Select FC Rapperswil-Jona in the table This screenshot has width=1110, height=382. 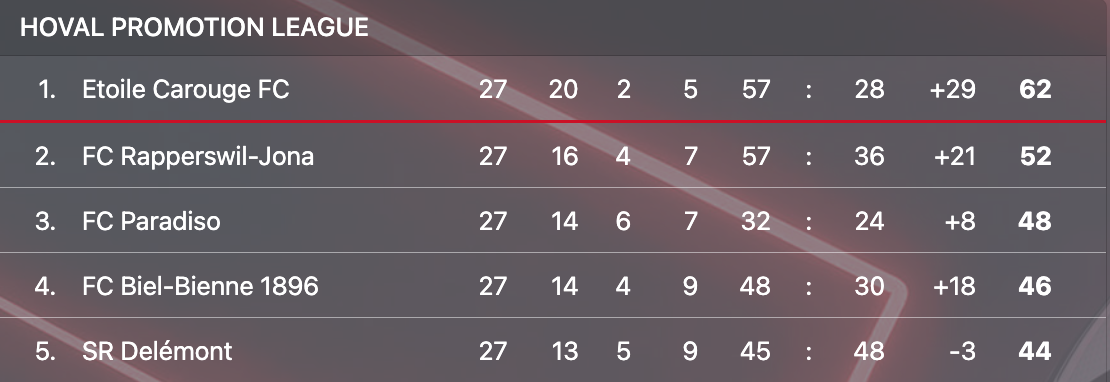click(198, 156)
